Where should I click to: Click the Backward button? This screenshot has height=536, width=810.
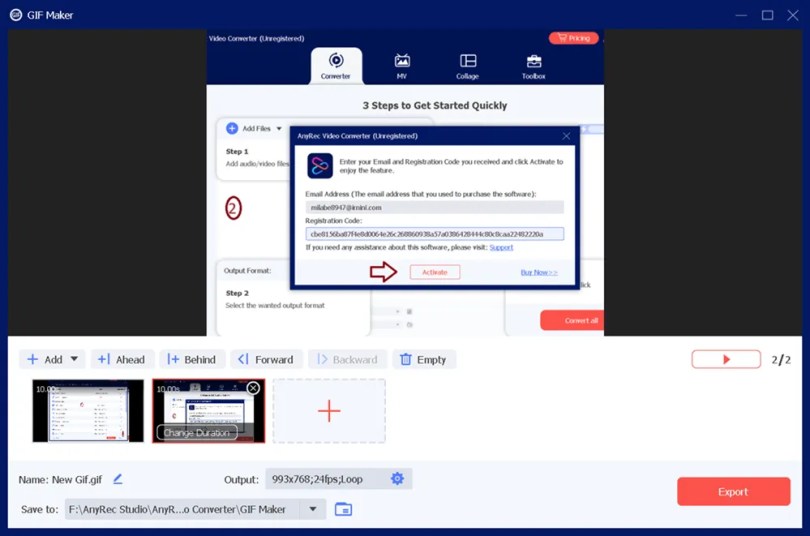(x=348, y=359)
